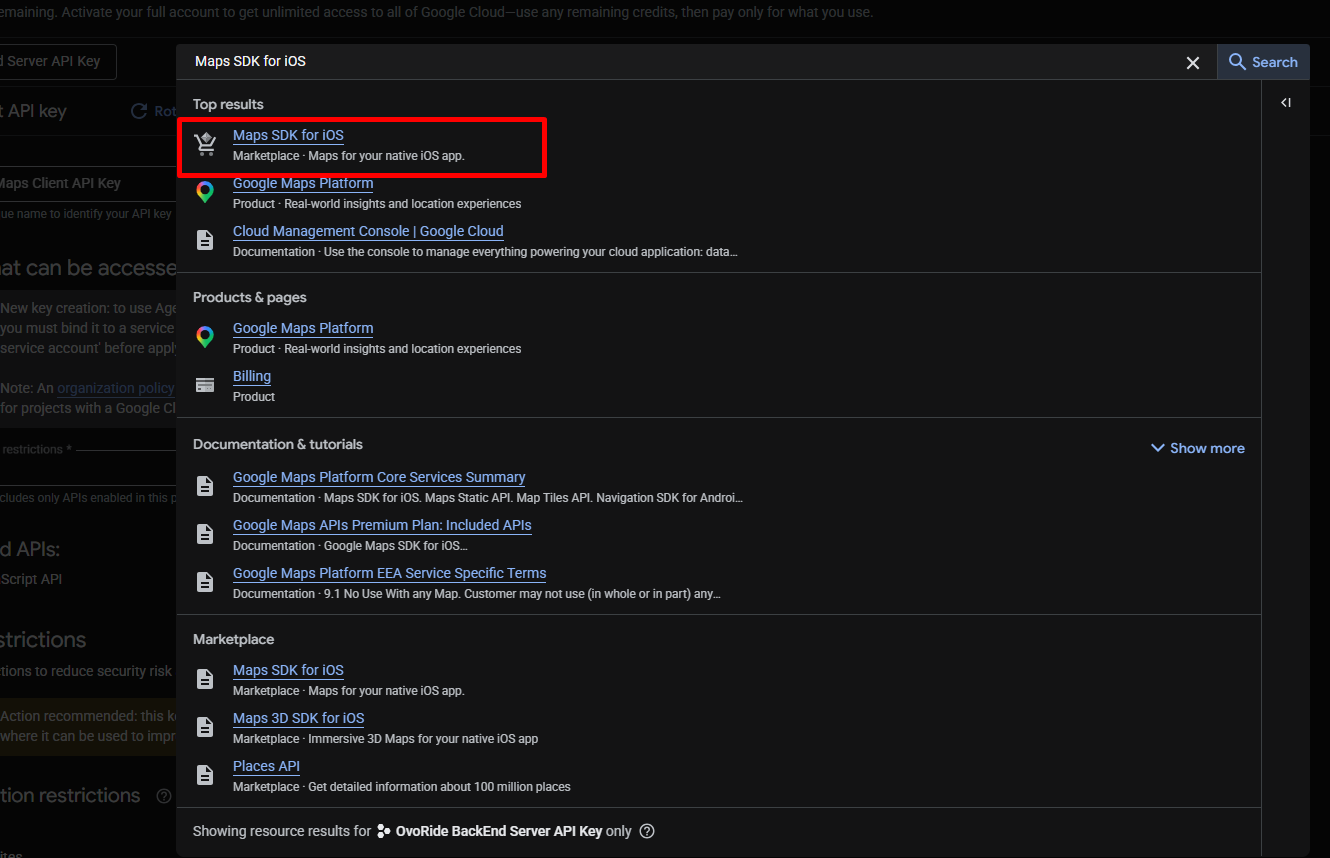This screenshot has width=1330, height=858.
Task: Open Google Maps Platform EEA Service Specific Terms
Action: point(390,573)
